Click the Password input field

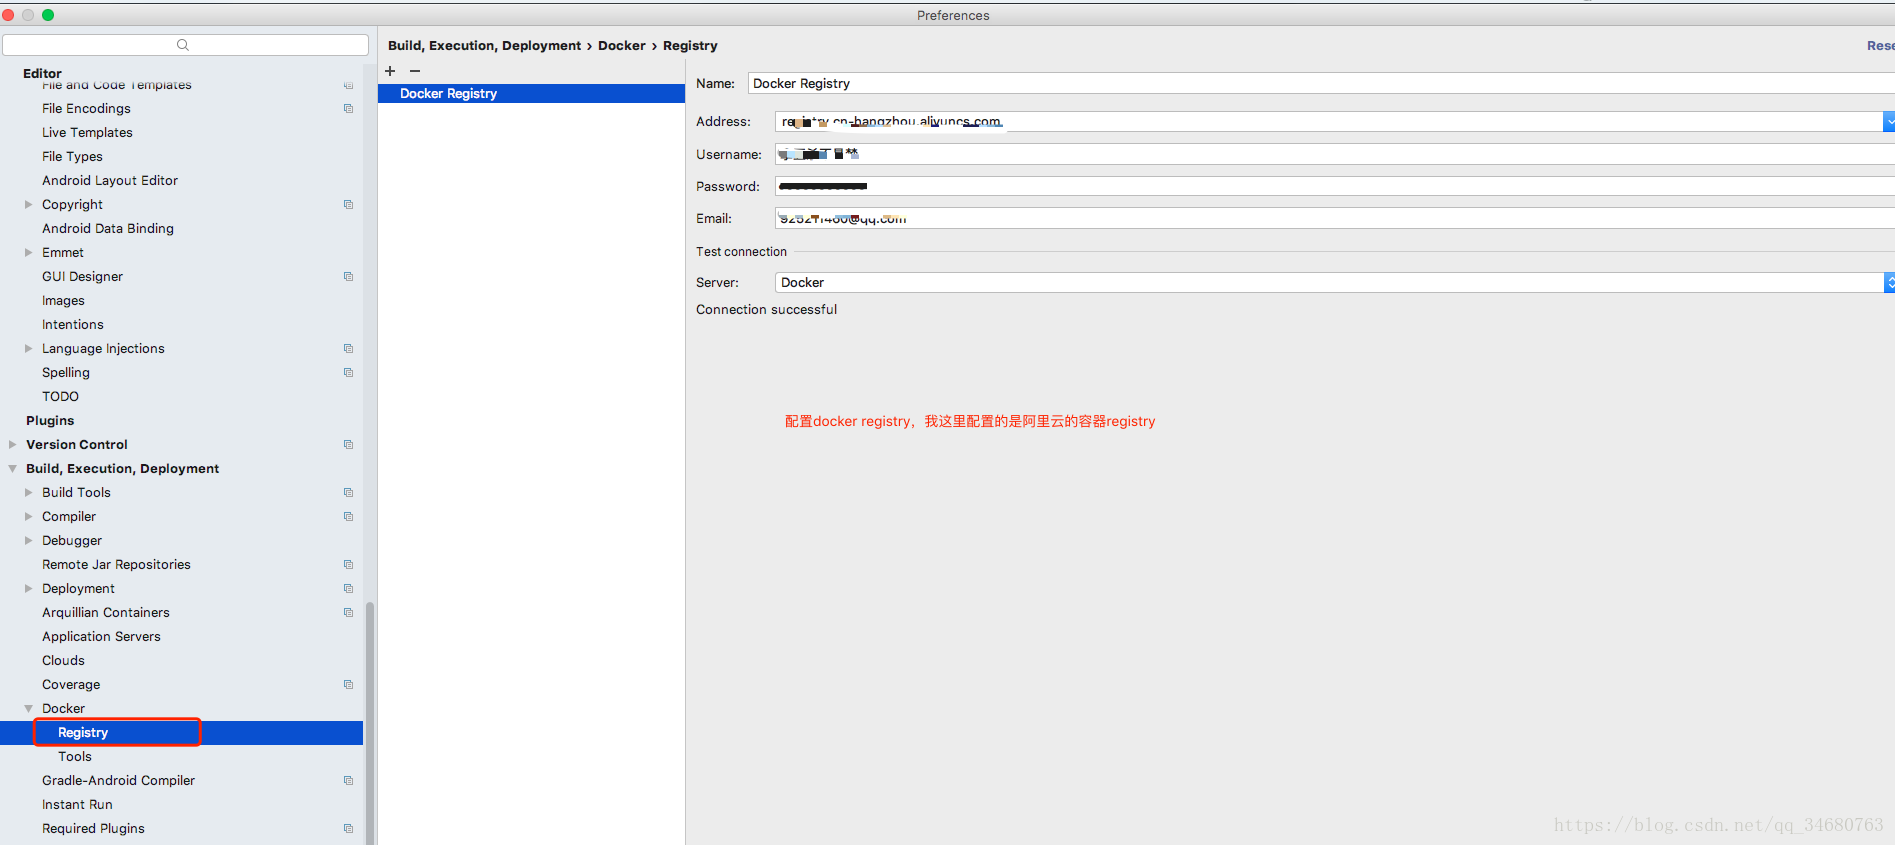pos(1335,186)
